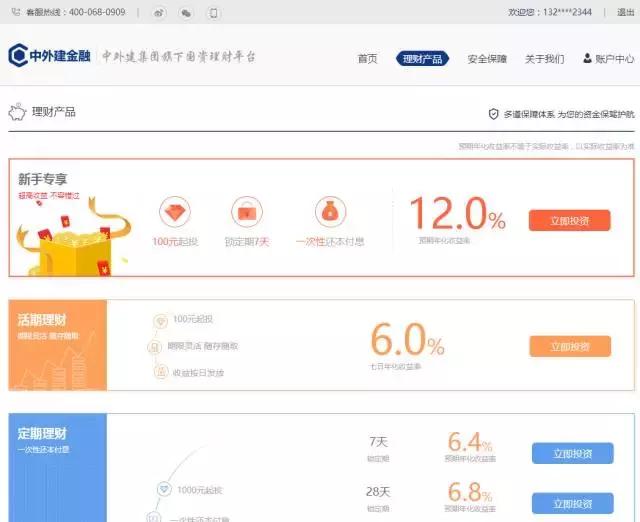Click the 多道保障体系 slogan text
This screenshot has width=640, height=522.
(x=569, y=114)
